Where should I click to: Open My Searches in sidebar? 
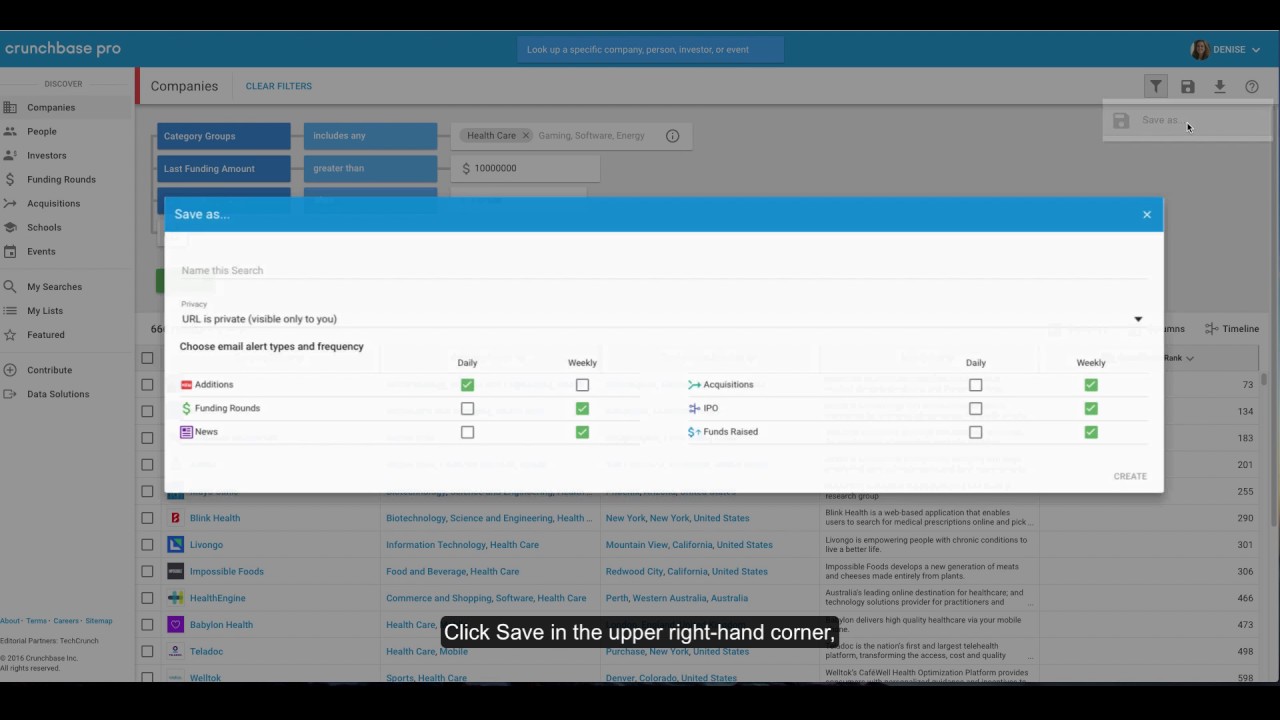pyautogui.click(x=54, y=287)
